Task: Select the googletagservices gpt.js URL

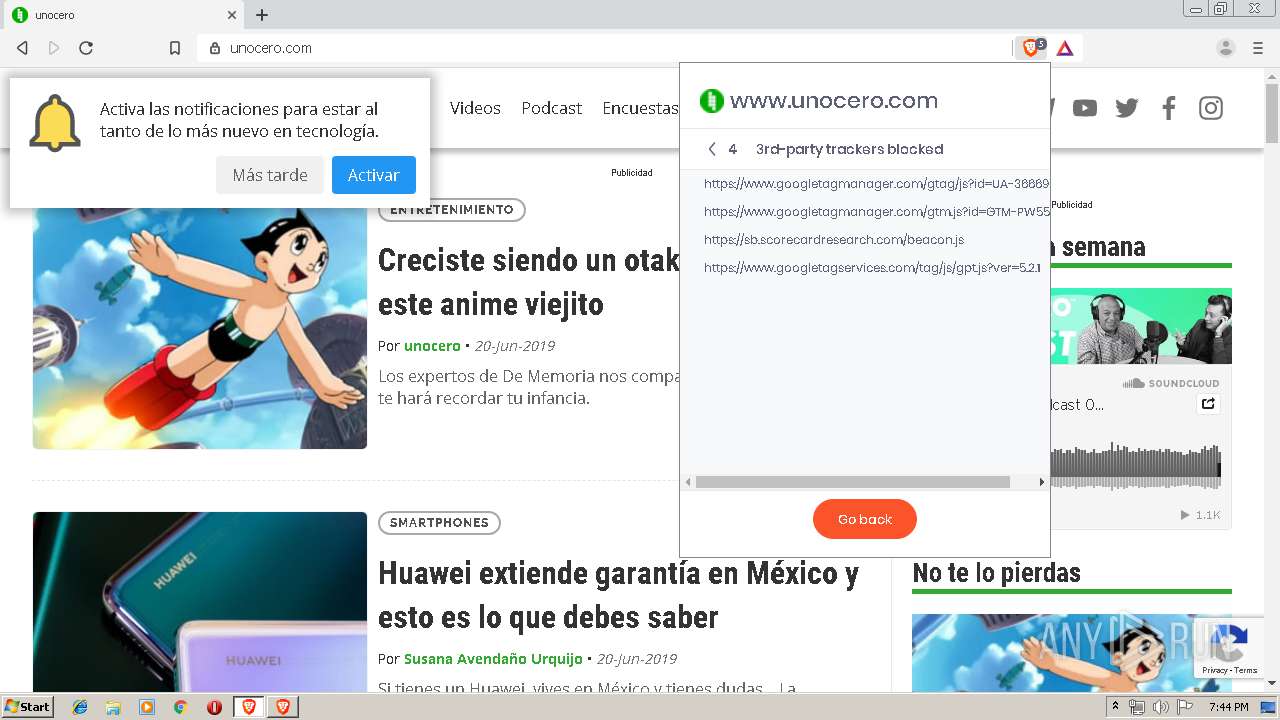Action: [872, 268]
